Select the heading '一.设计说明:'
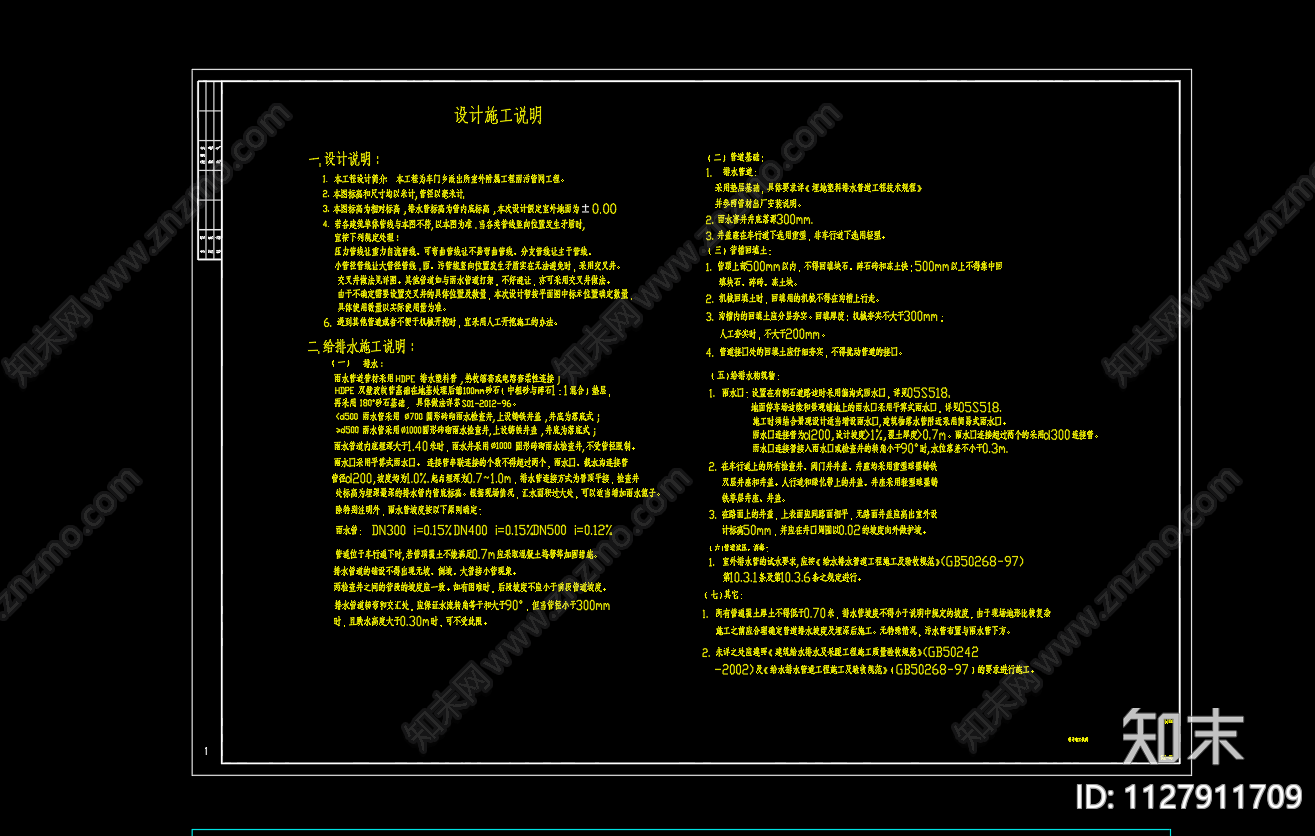This screenshot has height=836, width=1315. tap(344, 159)
